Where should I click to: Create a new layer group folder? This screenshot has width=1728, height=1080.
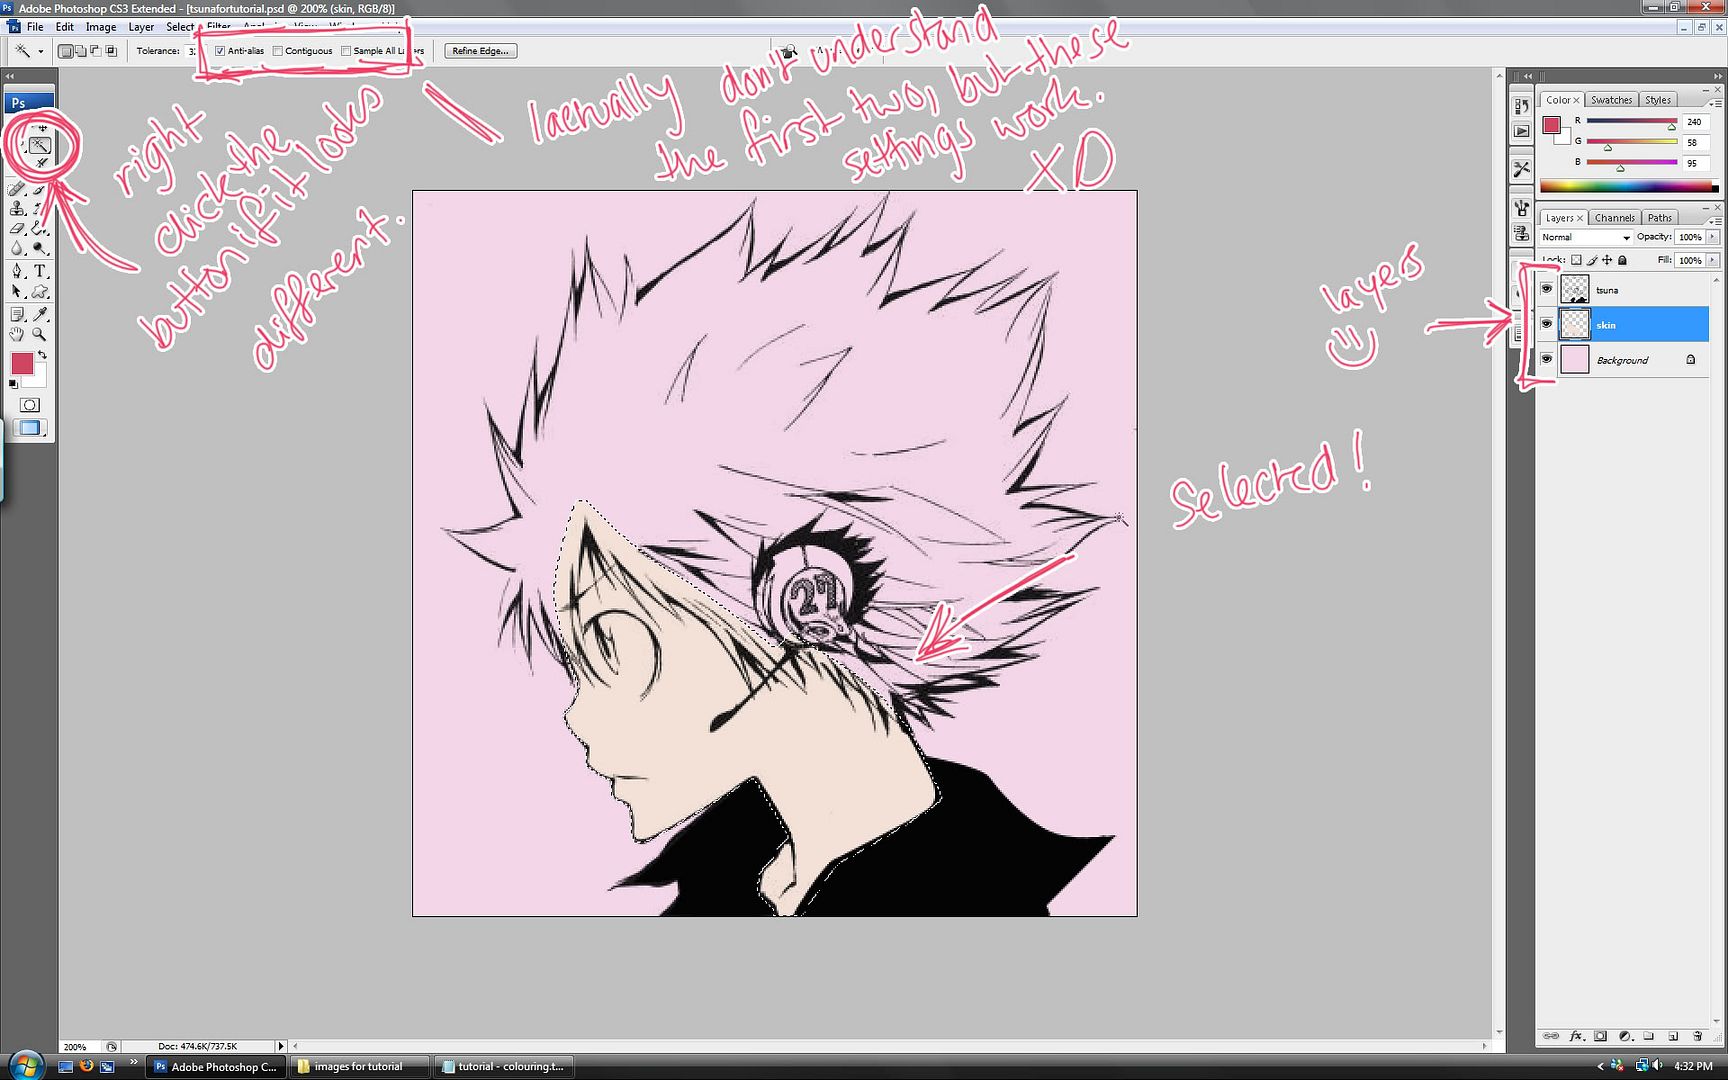[1648, 1036]
